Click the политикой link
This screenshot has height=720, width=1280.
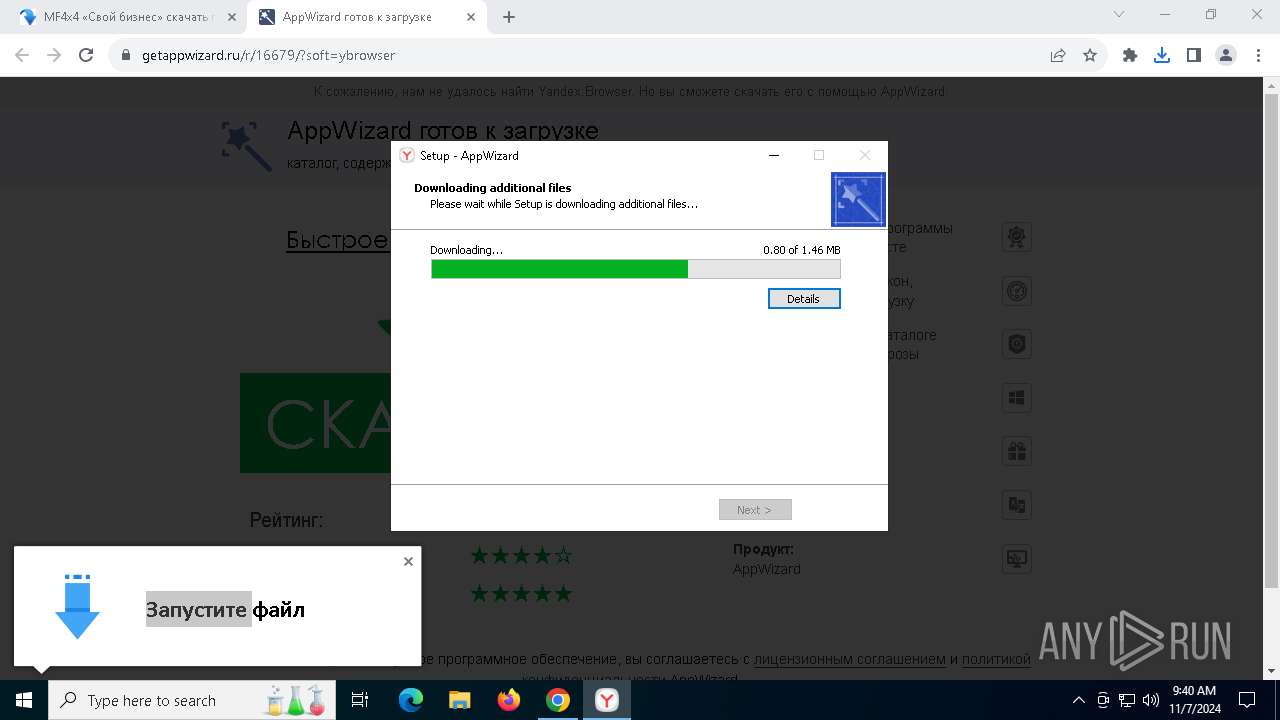click(x=996, y=659)
